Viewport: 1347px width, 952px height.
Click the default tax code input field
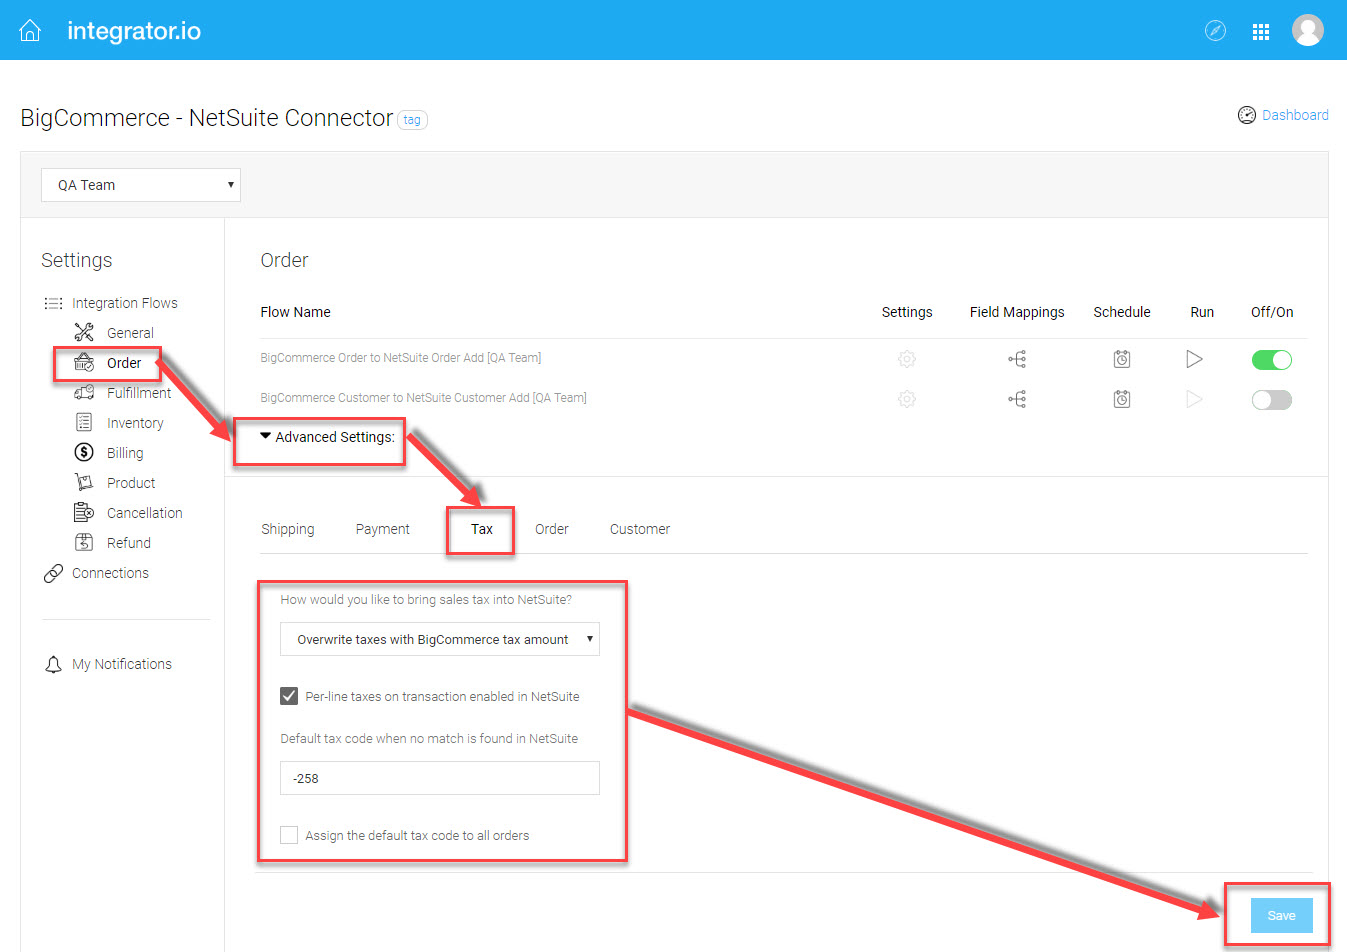tap(440, 778)
